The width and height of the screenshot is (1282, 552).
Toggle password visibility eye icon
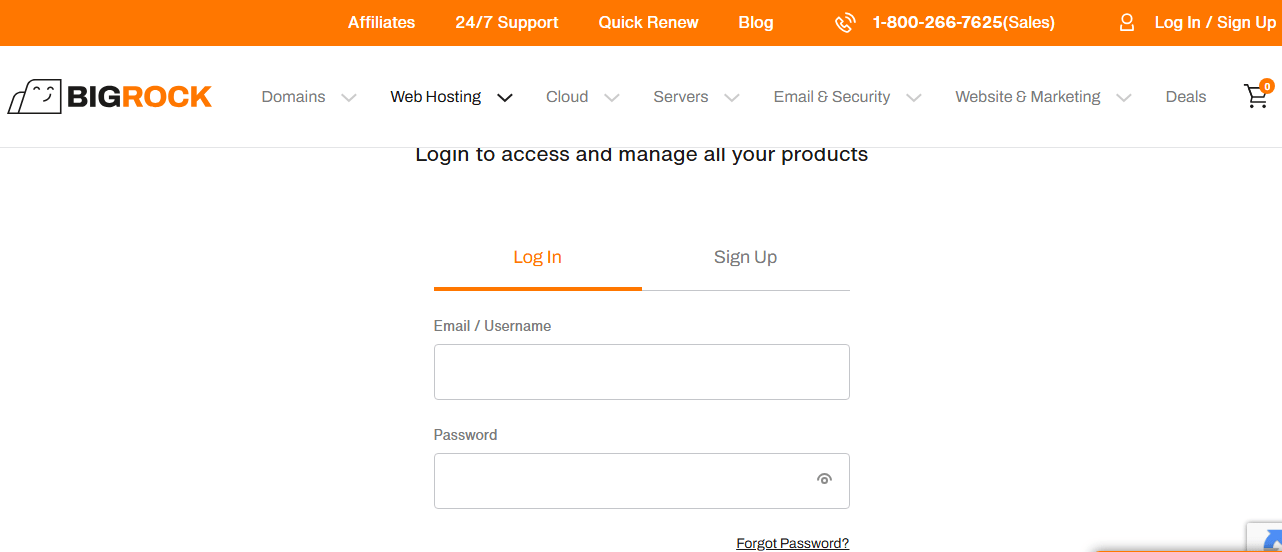point(824,480)
